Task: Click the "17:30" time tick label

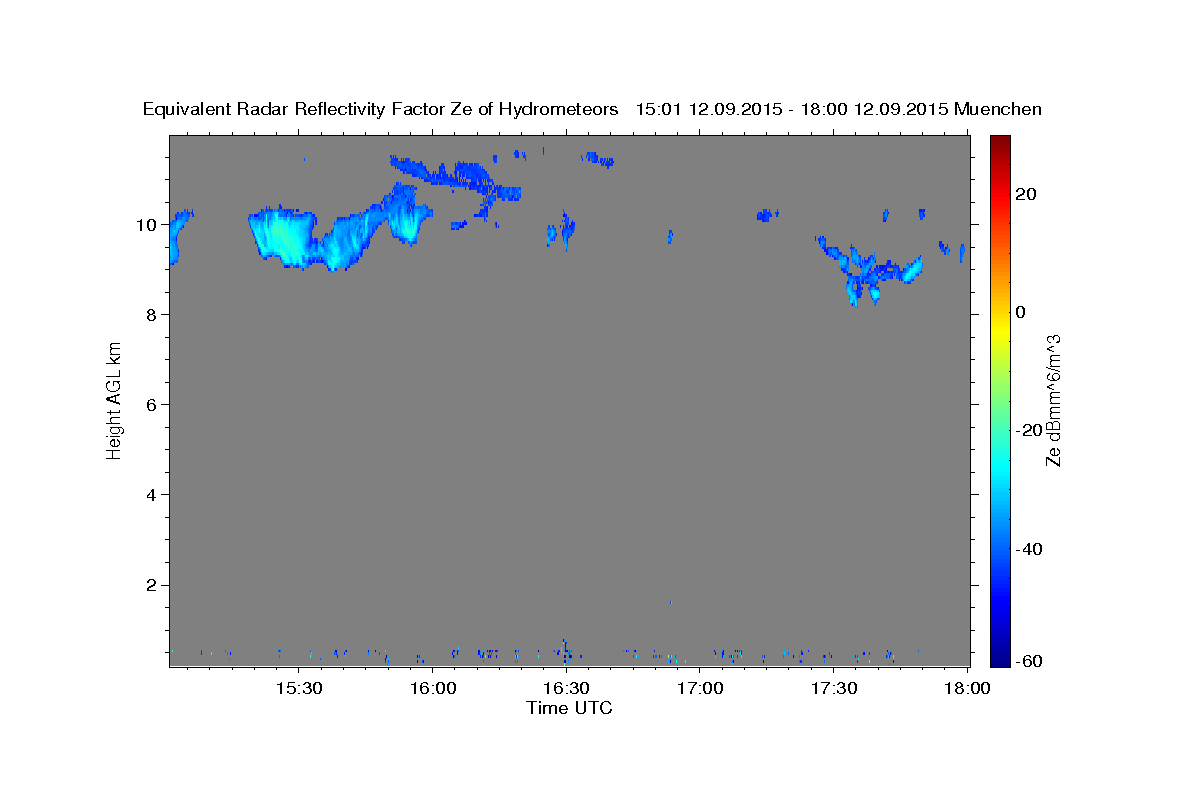Action: point(834,689)
